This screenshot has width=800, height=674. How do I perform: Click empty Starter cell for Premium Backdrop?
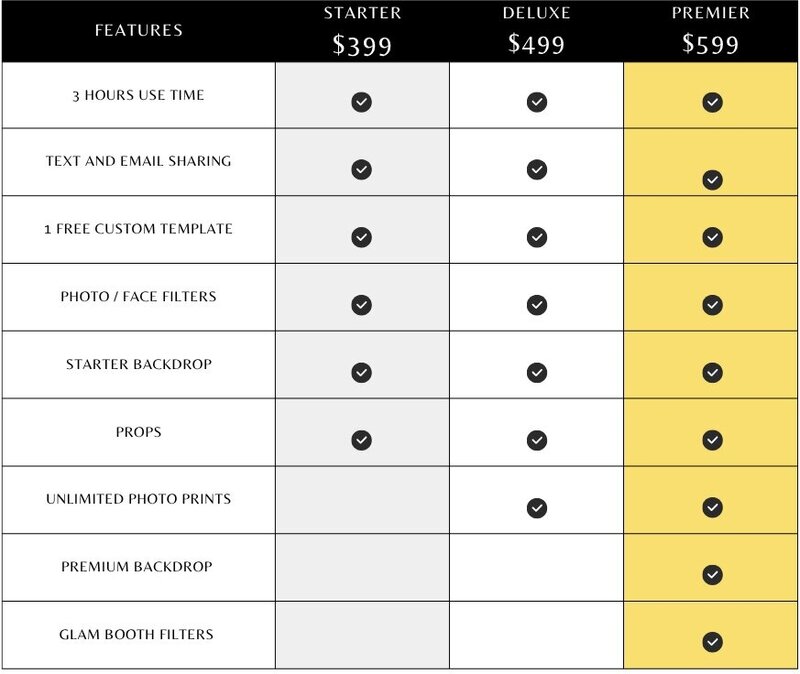point(362,567)
